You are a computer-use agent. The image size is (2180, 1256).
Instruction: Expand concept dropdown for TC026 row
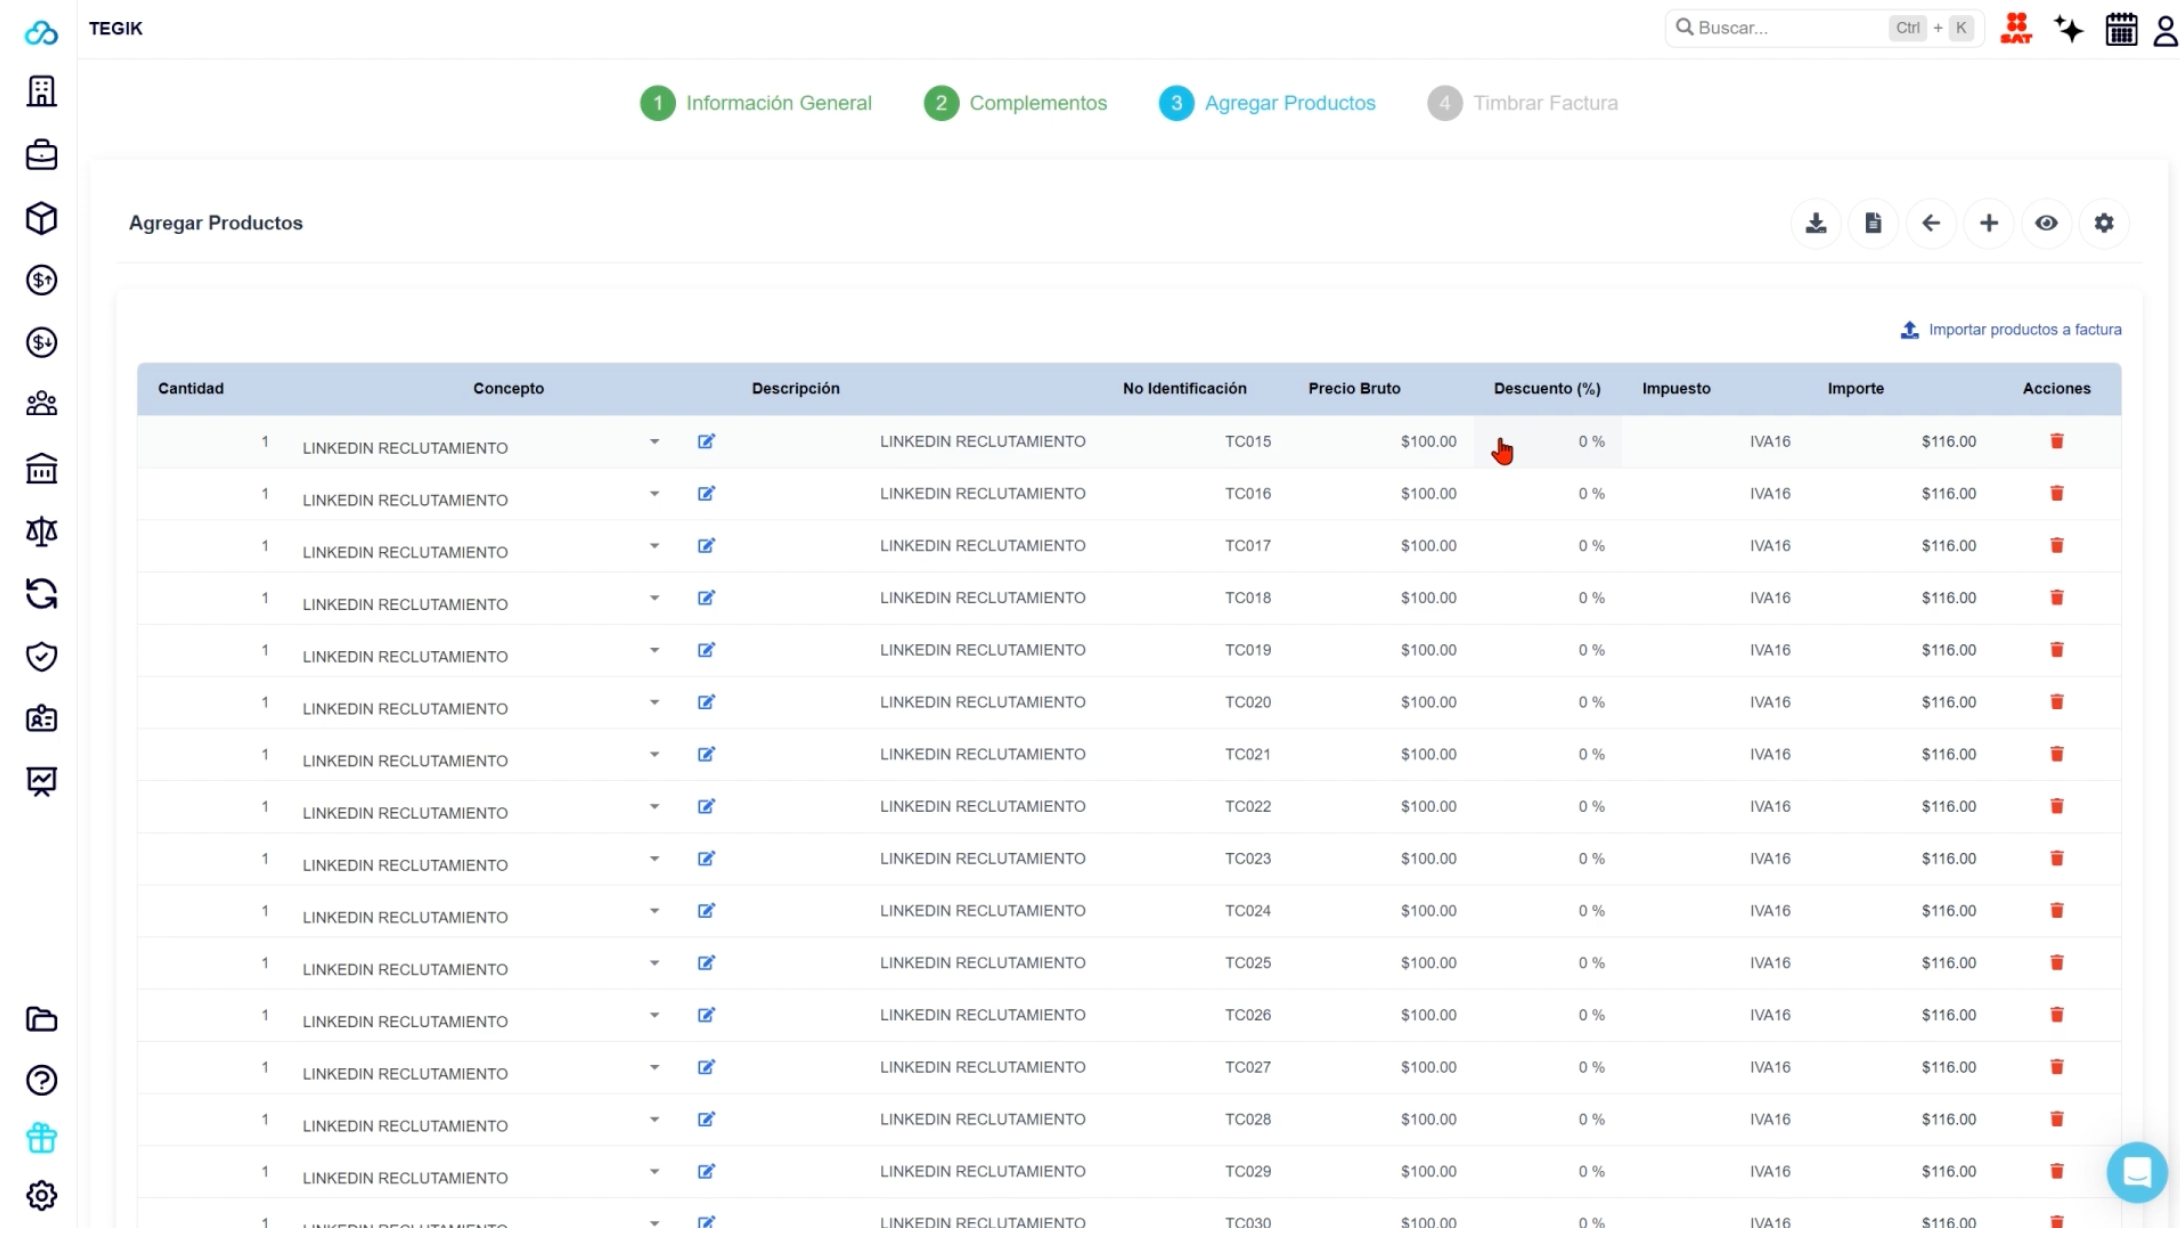coord(654,1015)
